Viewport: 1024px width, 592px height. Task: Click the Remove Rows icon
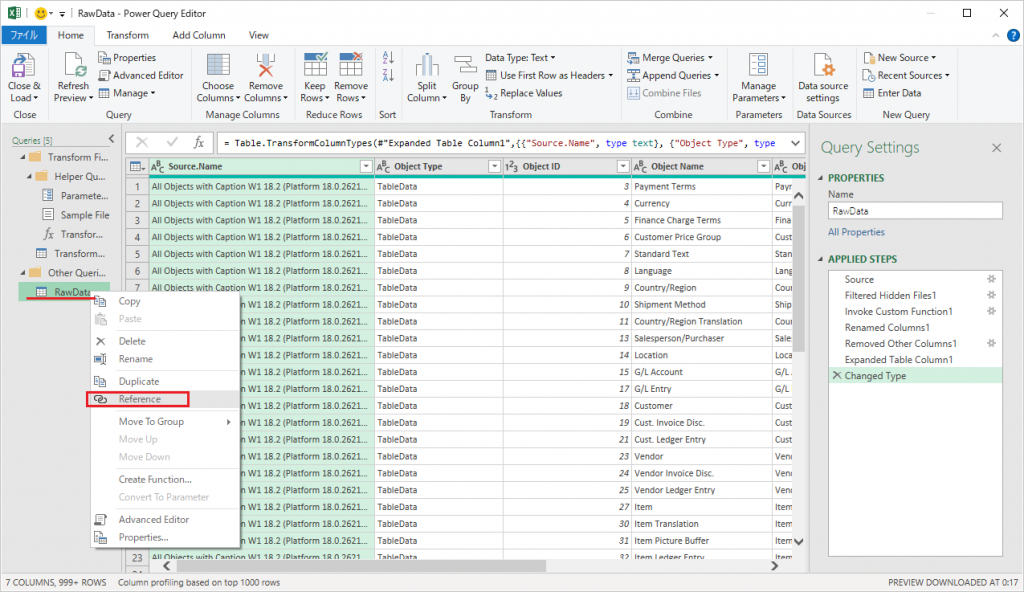(x=351, y=66)
